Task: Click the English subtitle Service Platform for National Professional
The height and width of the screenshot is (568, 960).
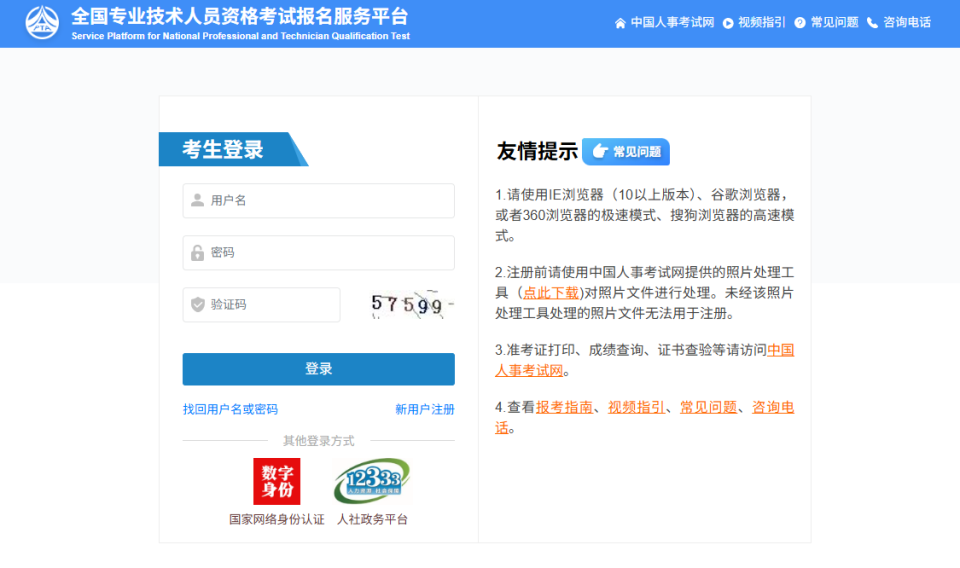Action: click(241, 36)
